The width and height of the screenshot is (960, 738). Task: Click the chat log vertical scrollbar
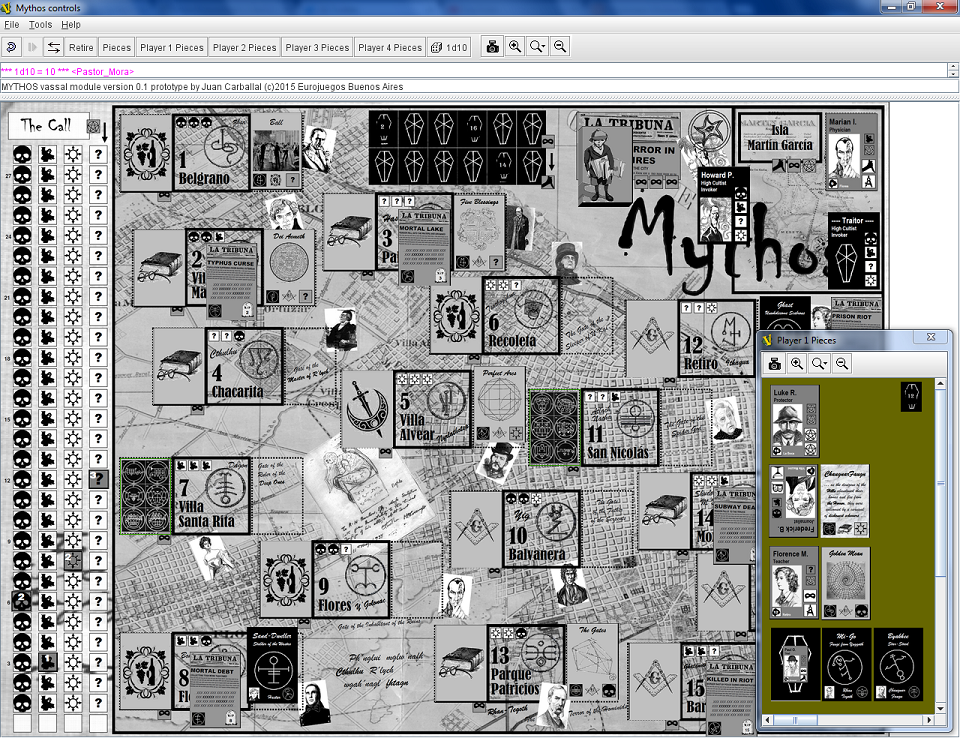click(x=953, y=71)
